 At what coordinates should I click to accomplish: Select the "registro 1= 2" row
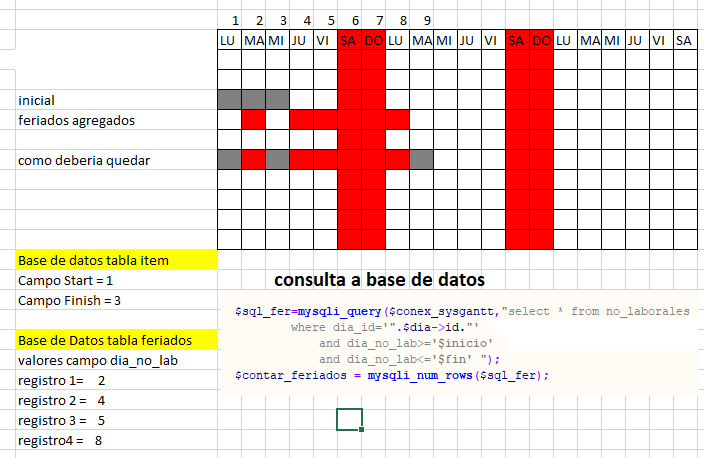click(x=116, y=380)
